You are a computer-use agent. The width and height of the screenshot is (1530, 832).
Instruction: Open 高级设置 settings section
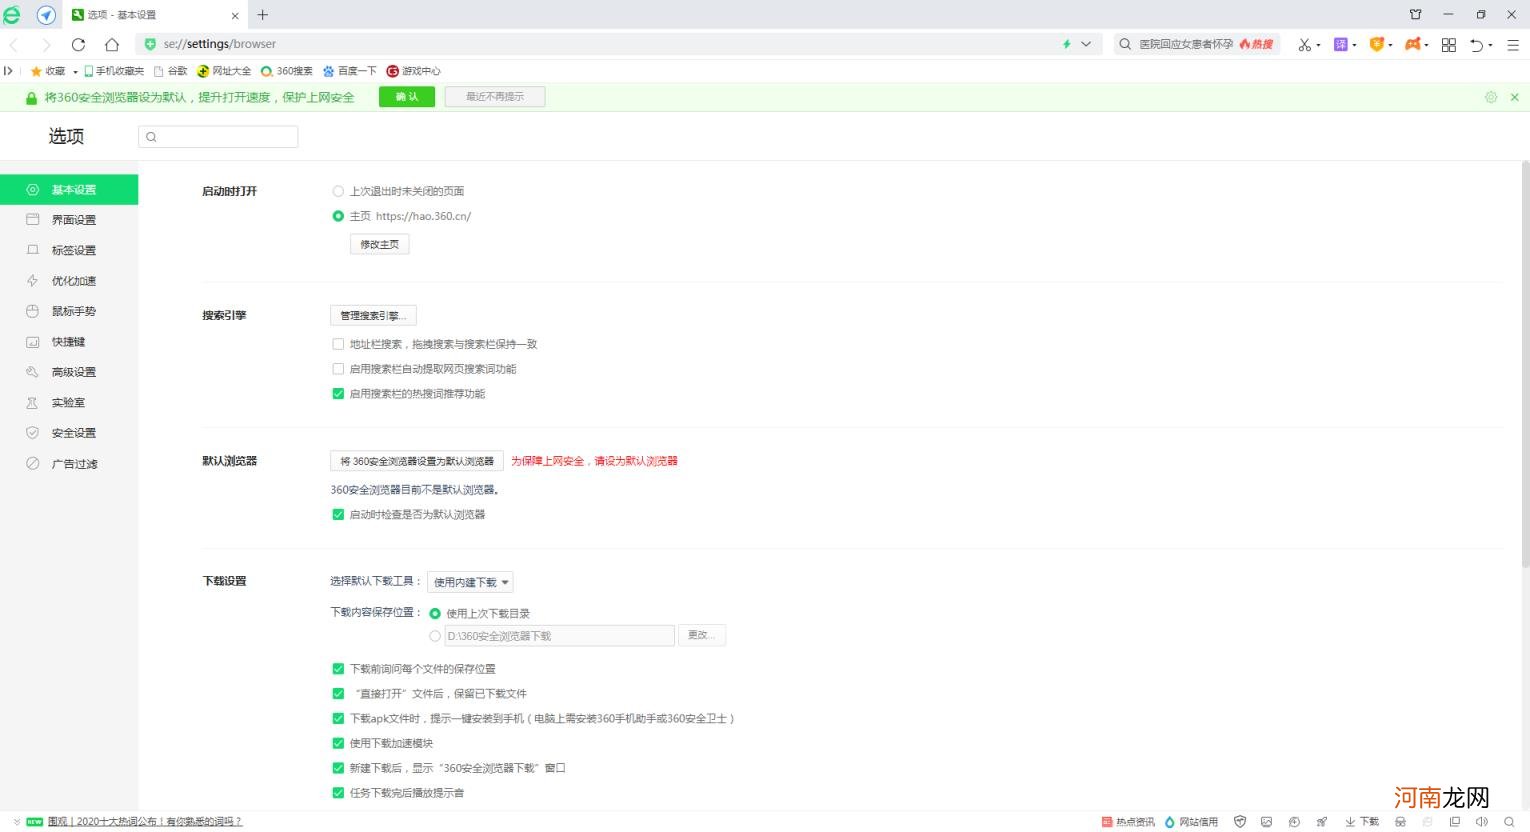(x=69, y=372)
